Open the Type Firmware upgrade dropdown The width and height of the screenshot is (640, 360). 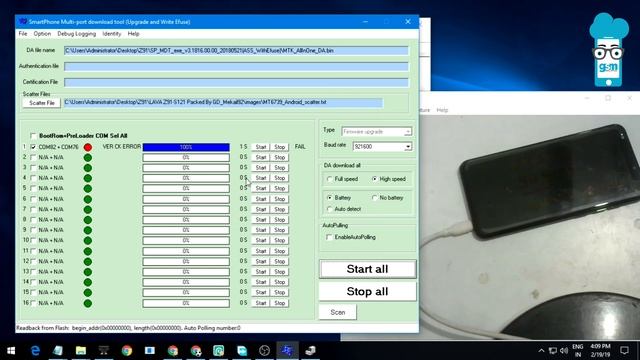(x=408, y=132)
